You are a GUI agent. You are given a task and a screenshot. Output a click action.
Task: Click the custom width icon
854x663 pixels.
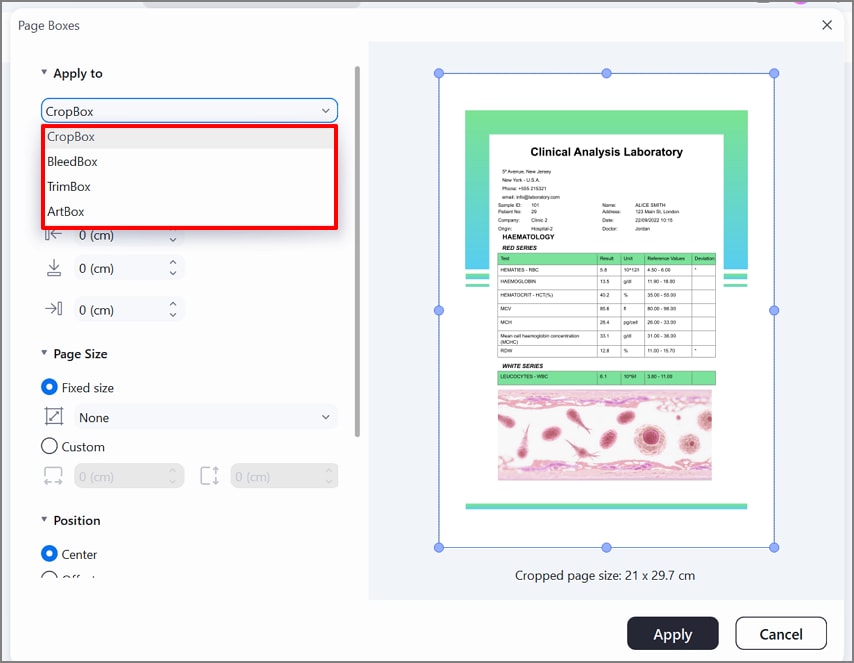point(52,475)
